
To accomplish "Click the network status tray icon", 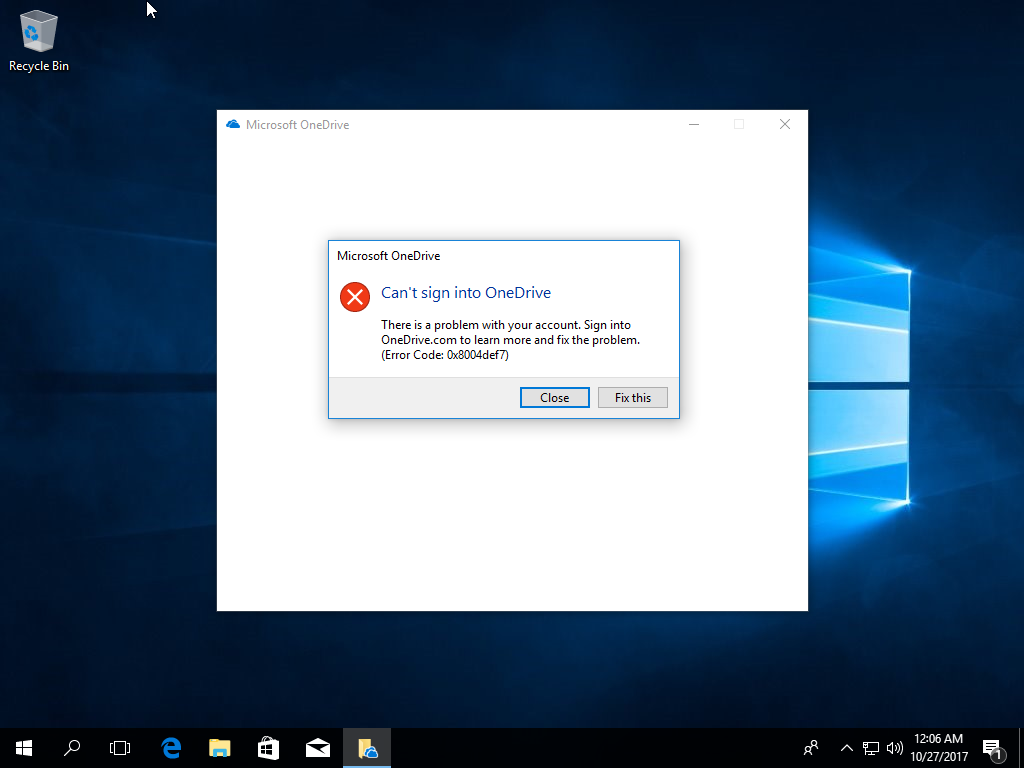I will click(871, 748).
